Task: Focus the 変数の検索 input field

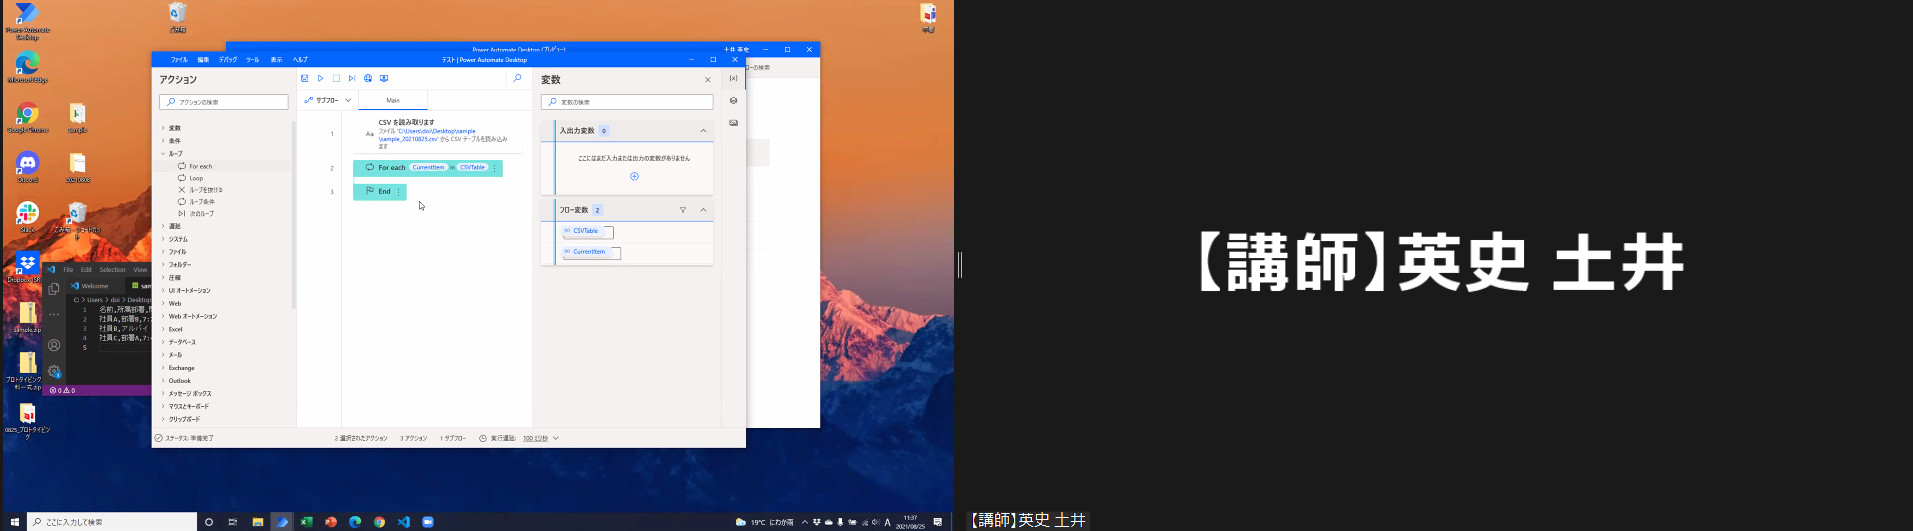Action: (627, 102)
